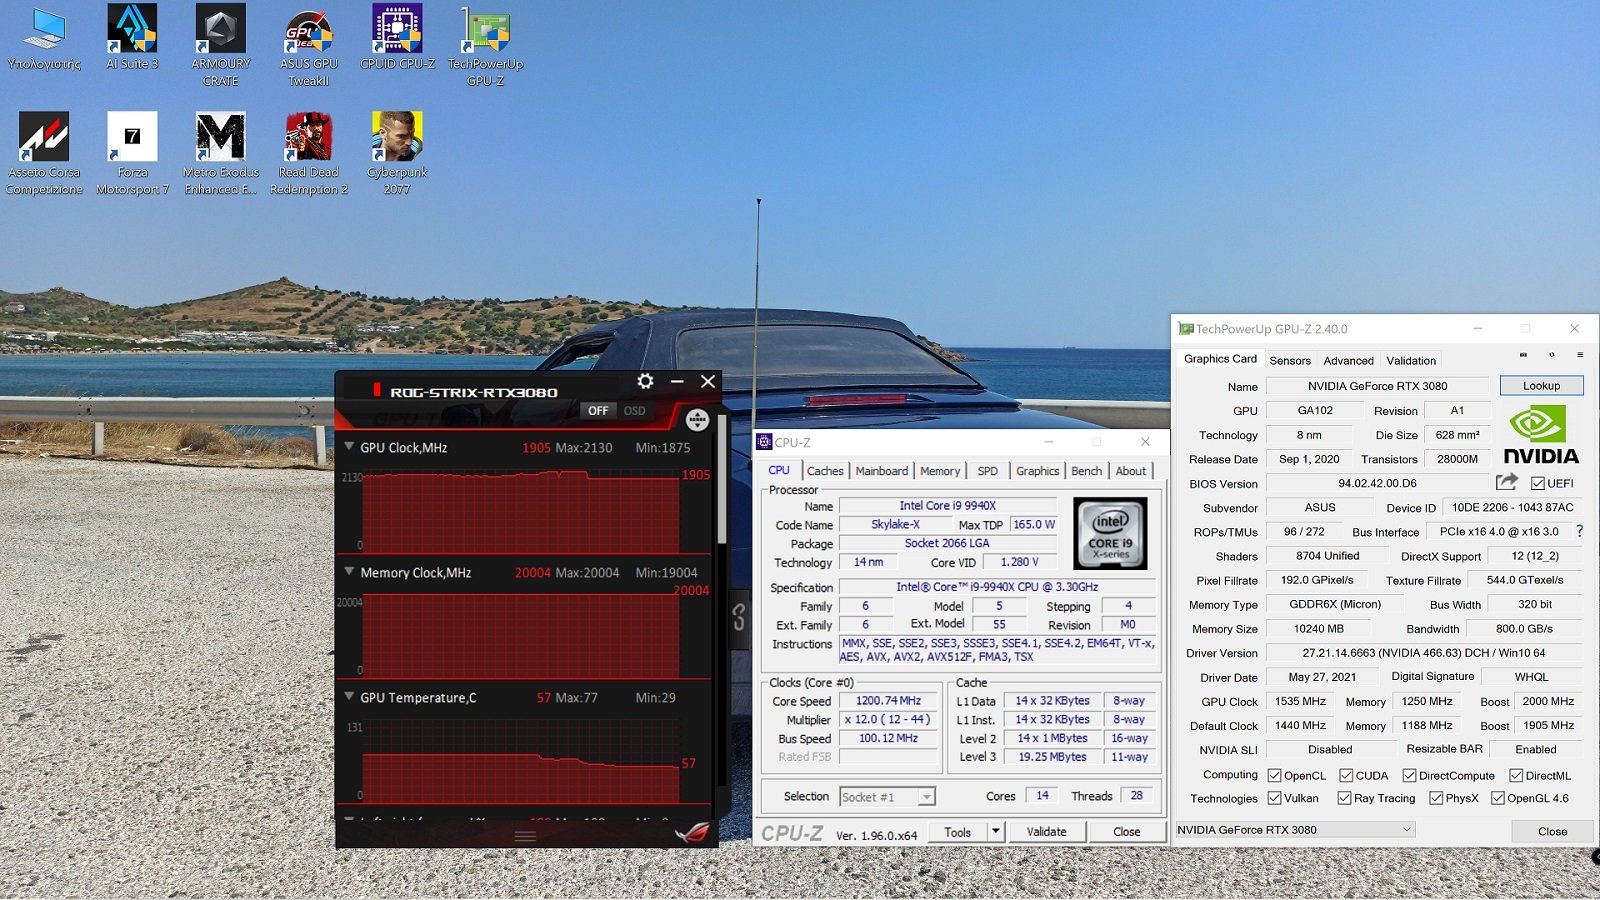Open the AI Suite 3 desktop shortcut
Viewport: 1600px width, 900px height.
[x=132, y=38]
